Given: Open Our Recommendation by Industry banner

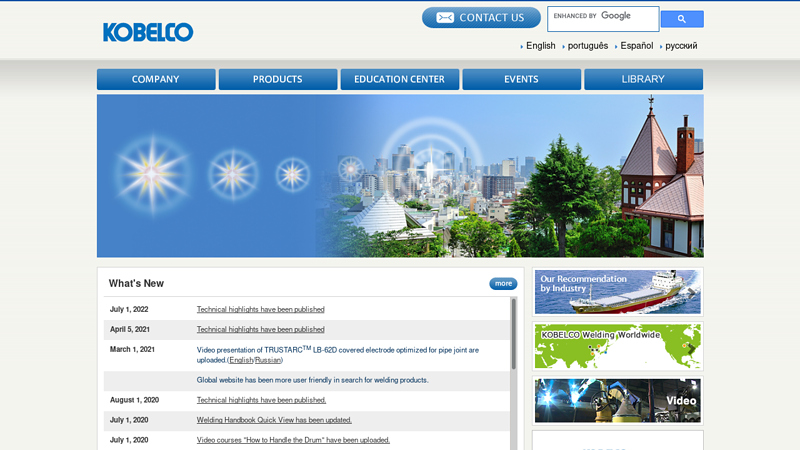Looking at the screenshot, I should click(617, 292).
